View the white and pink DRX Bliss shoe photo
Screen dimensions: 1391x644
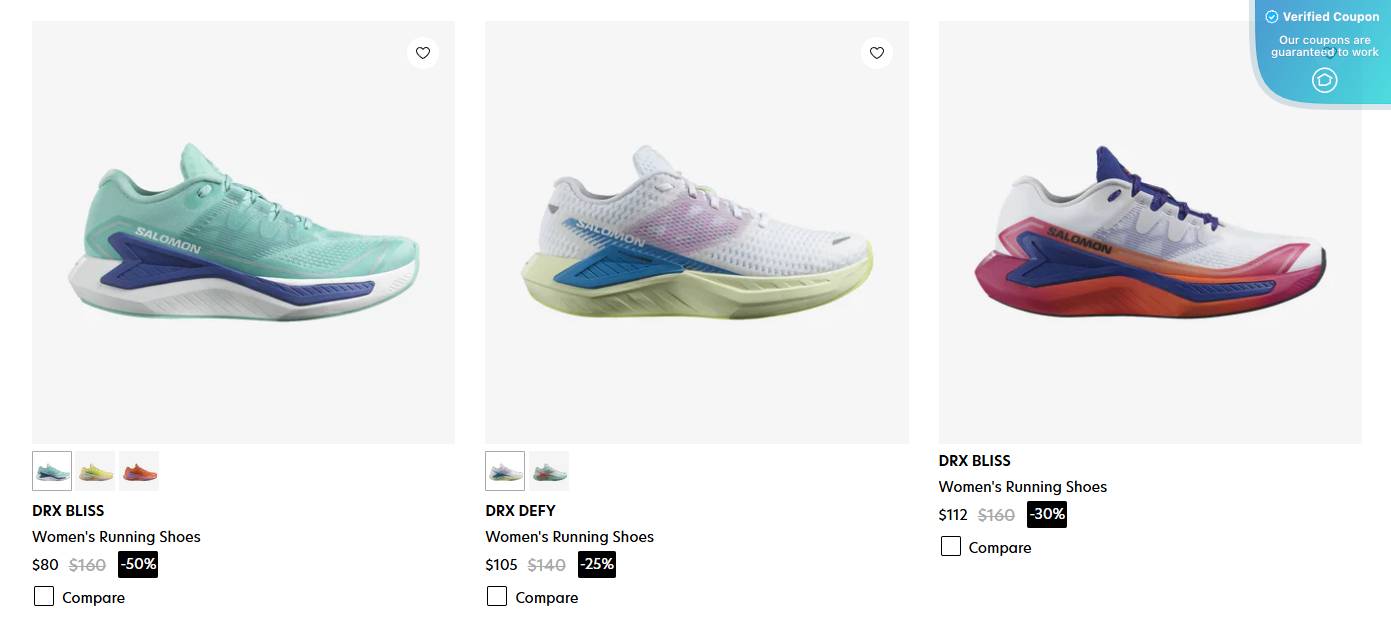1150,232
